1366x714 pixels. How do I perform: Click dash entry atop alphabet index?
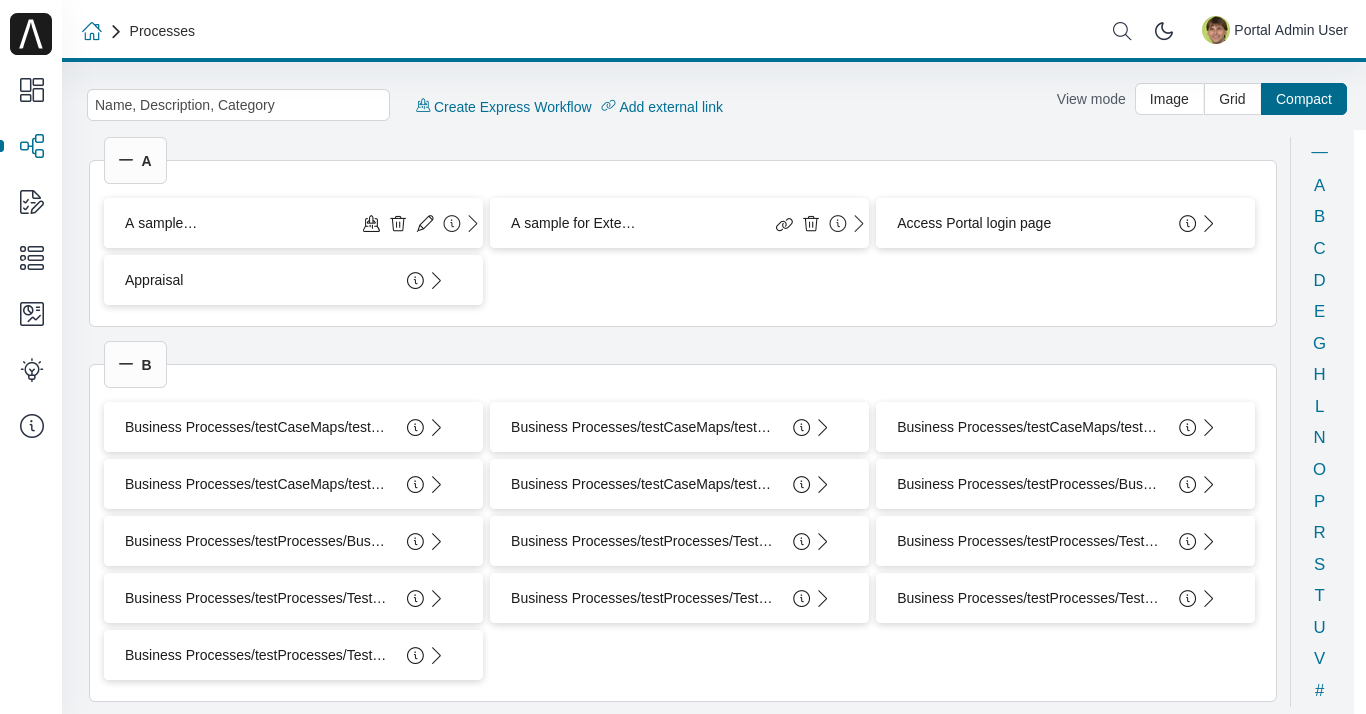(x=1319, y=153)
